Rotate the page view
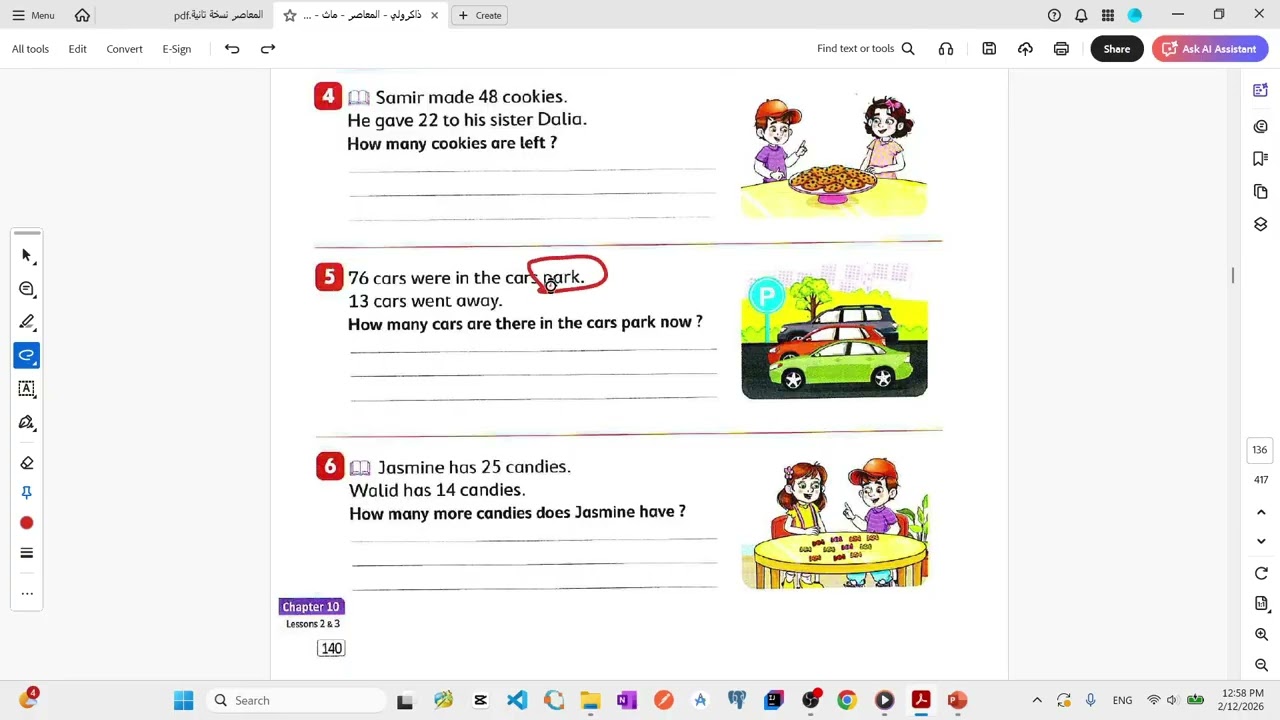Image resolution: width=1280 pixels, height=720 pixels. click(1261, 573)
